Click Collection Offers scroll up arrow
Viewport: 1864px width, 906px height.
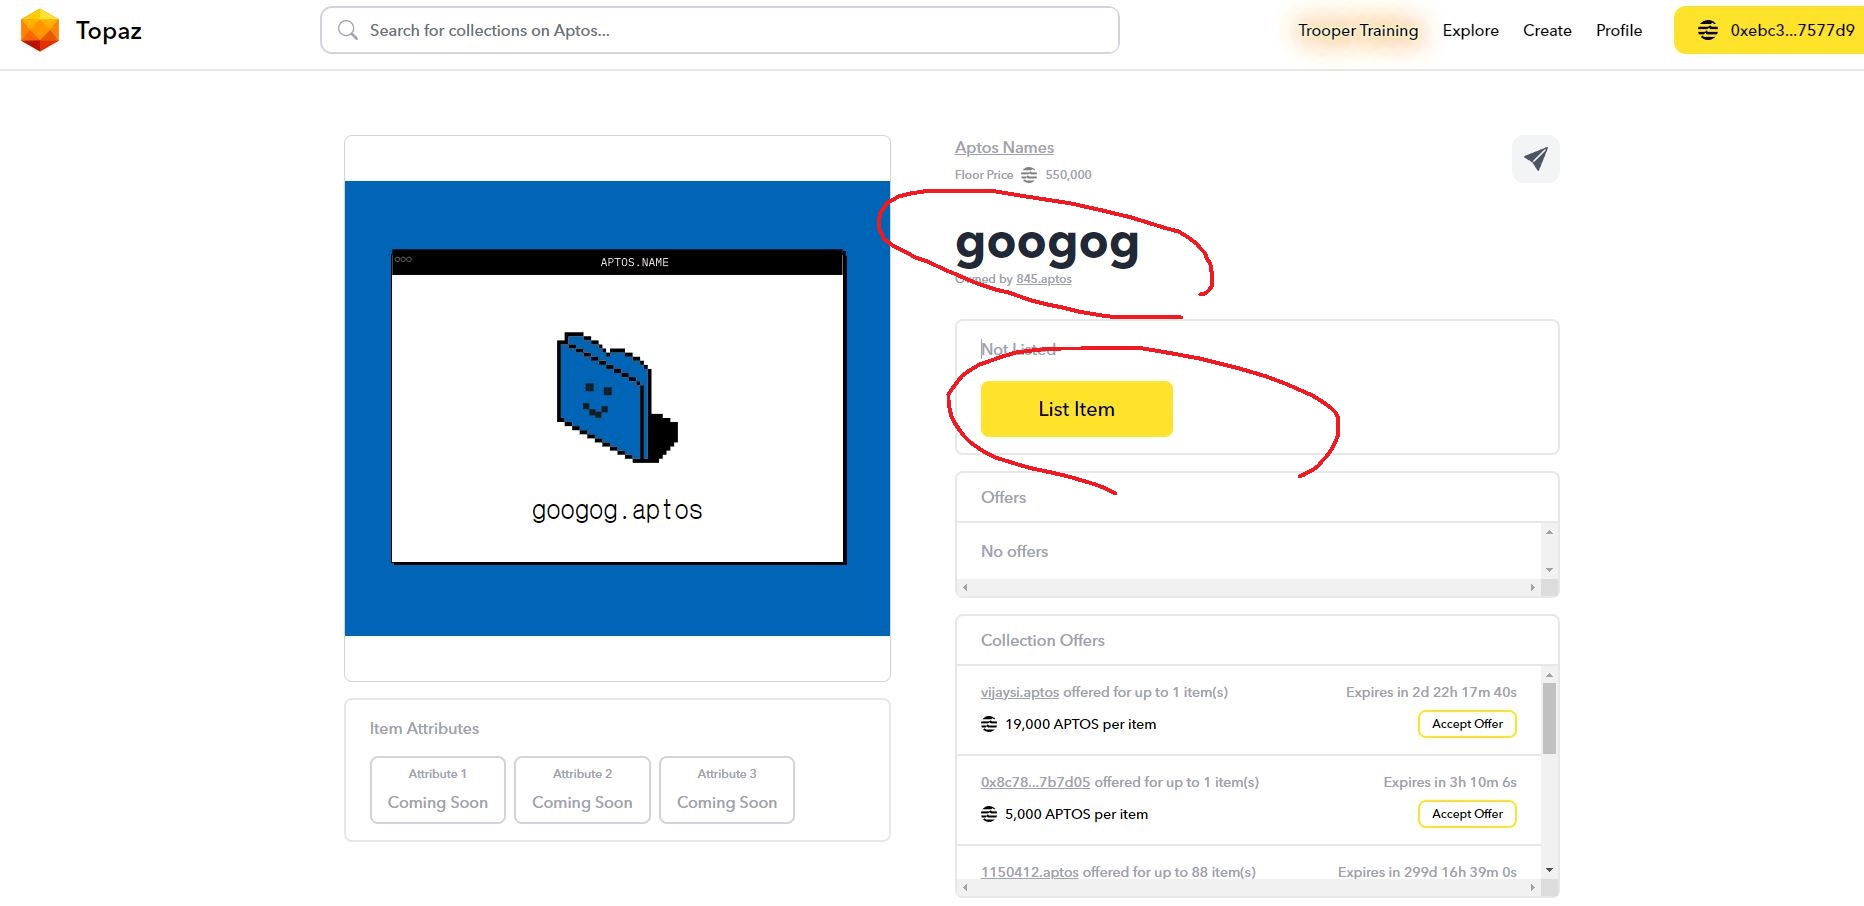coord(1549,675)
